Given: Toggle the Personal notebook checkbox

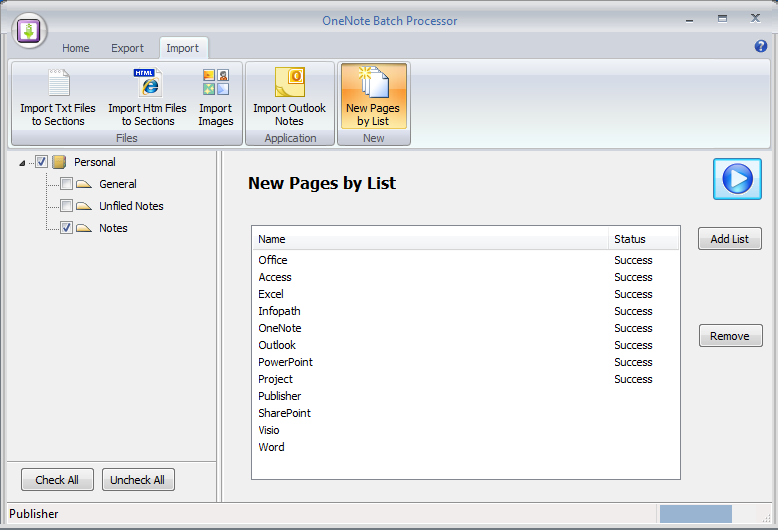Looking at the screenshot, I should (x=42, y=162).
